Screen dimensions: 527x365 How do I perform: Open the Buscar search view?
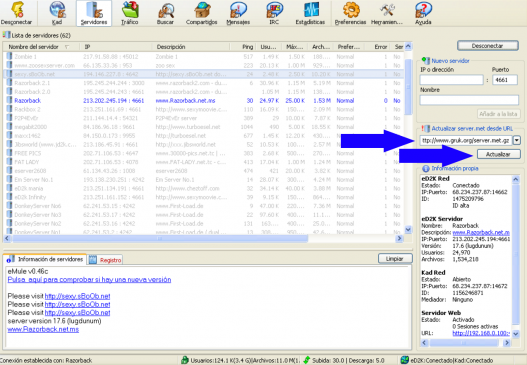click(165, 13)
